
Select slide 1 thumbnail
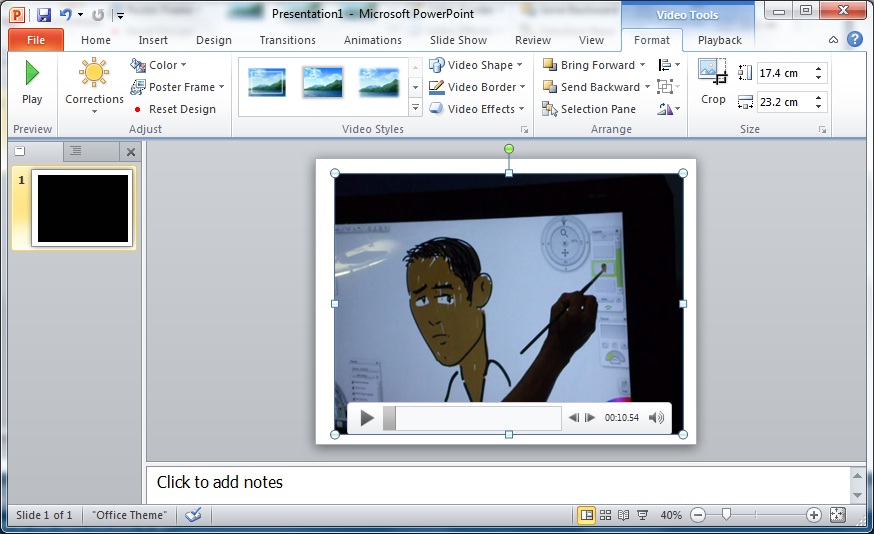point(82,208)
